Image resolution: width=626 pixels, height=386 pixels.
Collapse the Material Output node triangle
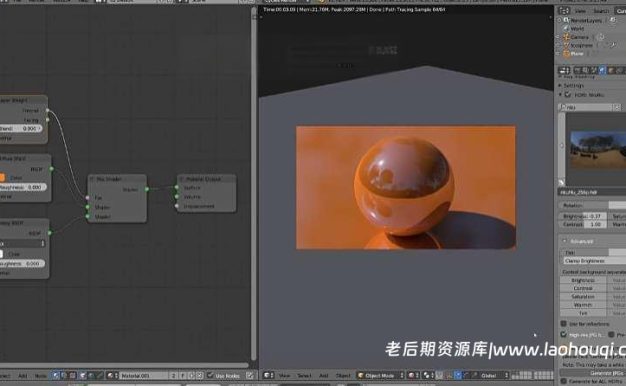(182, 179)
